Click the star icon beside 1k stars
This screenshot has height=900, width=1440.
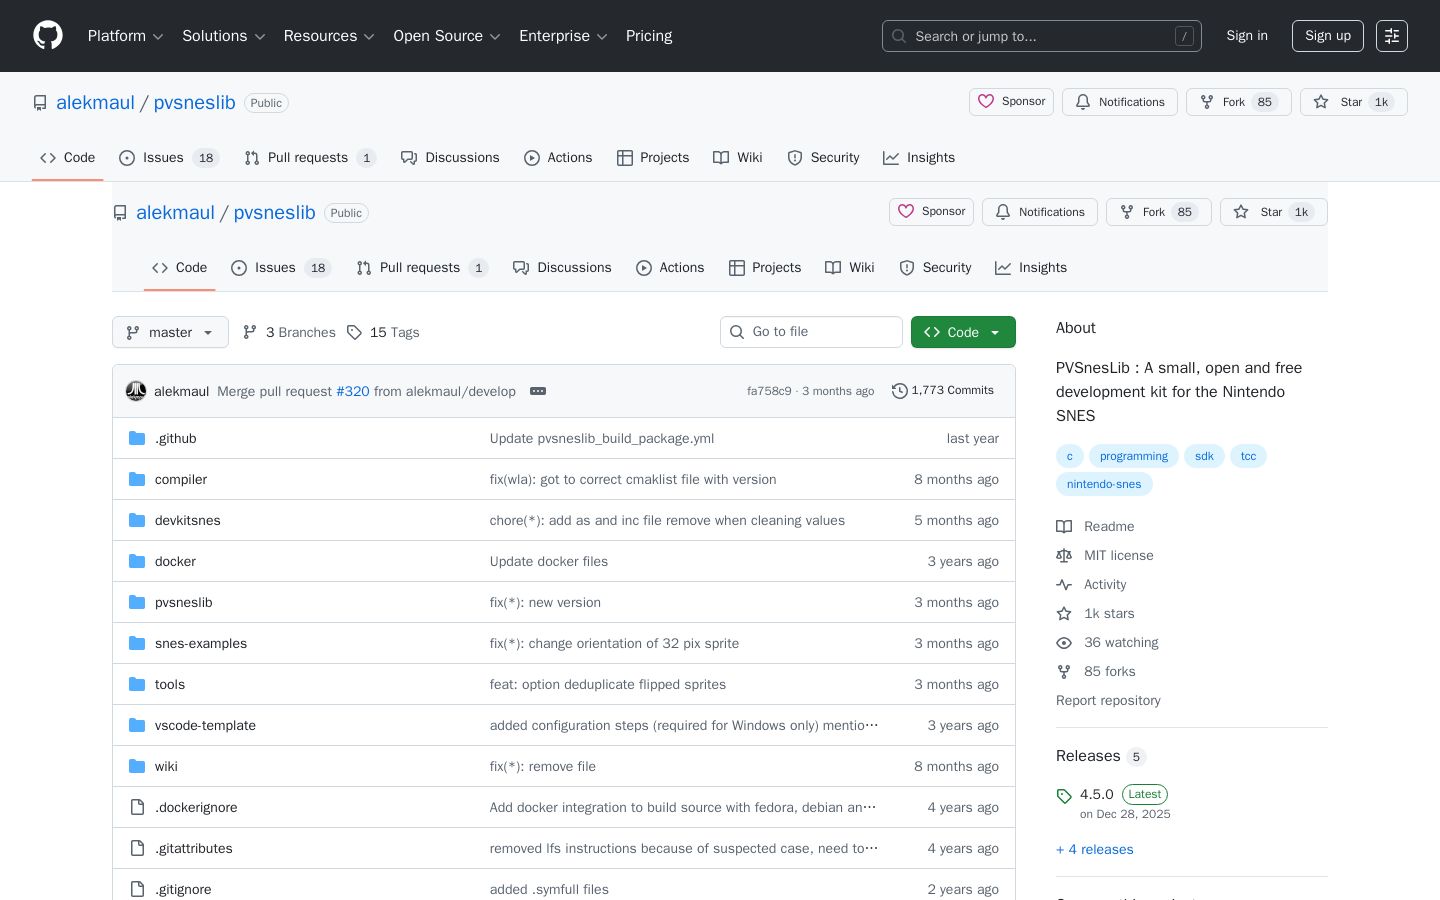tap(1064, 614)
